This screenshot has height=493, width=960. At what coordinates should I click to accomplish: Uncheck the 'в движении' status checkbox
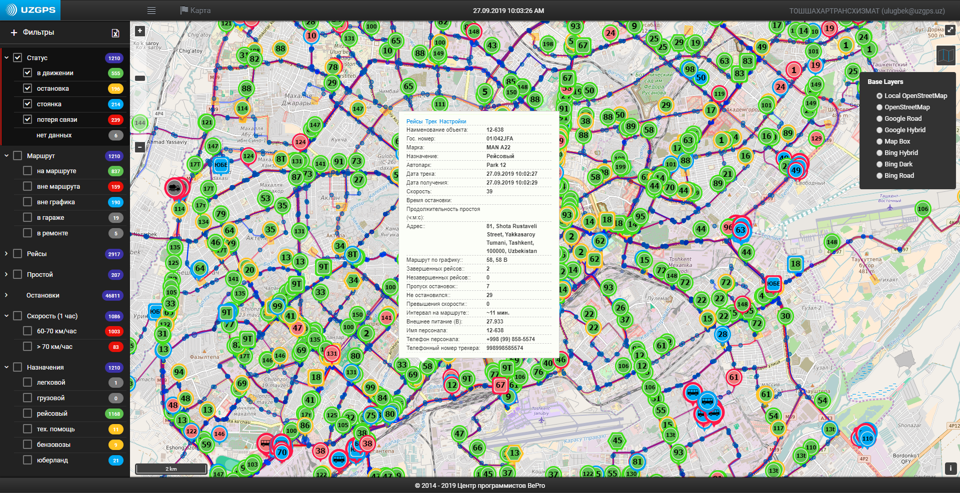pyautogui.click(x=28, y=73)
